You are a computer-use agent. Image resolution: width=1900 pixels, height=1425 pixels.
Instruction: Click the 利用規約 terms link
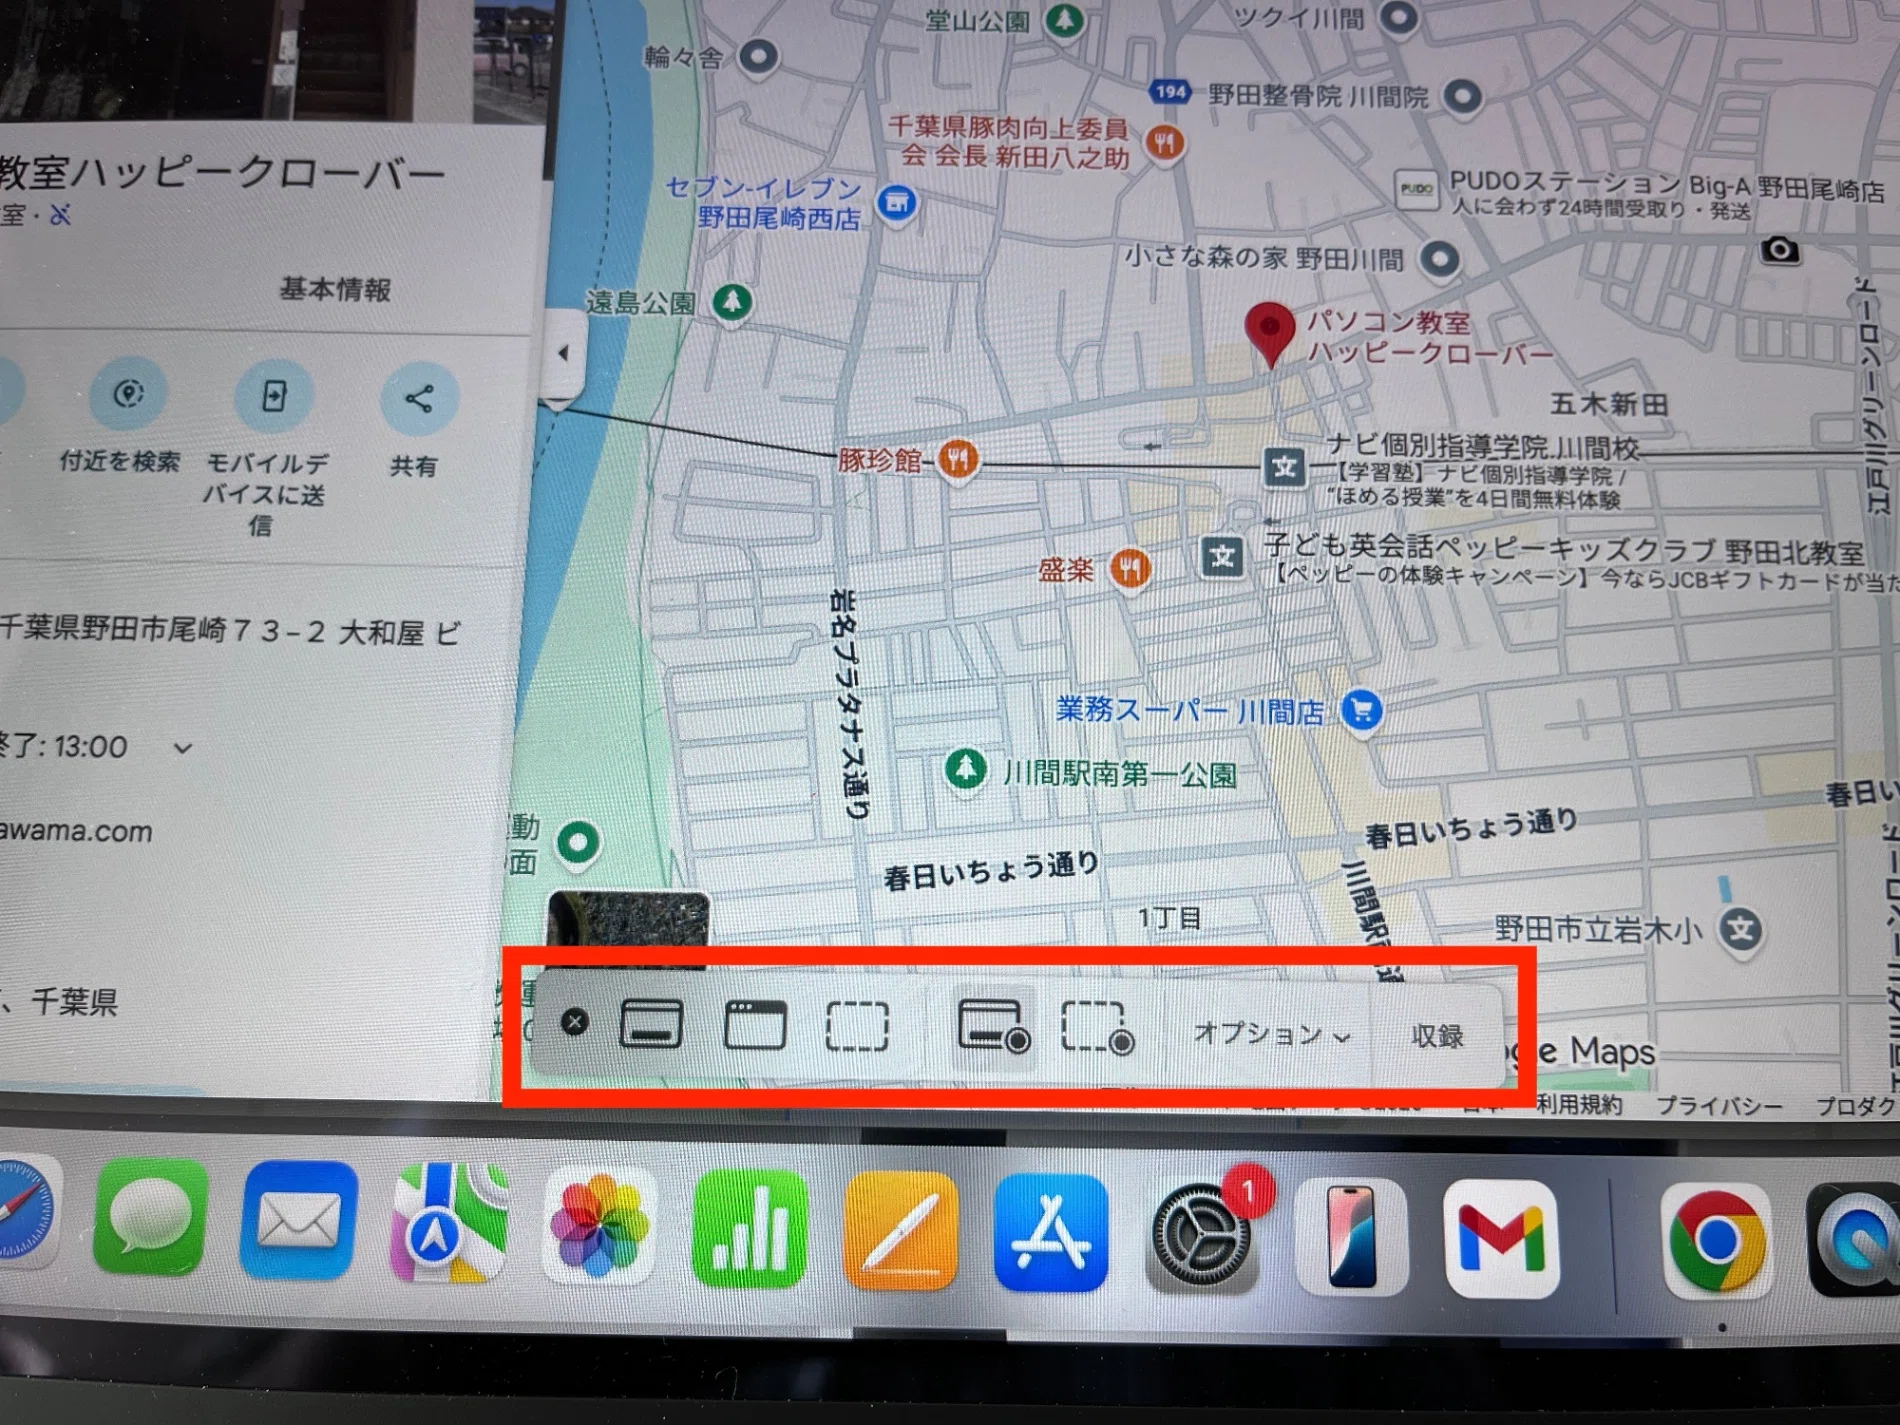click(x=1579, y=1104)
